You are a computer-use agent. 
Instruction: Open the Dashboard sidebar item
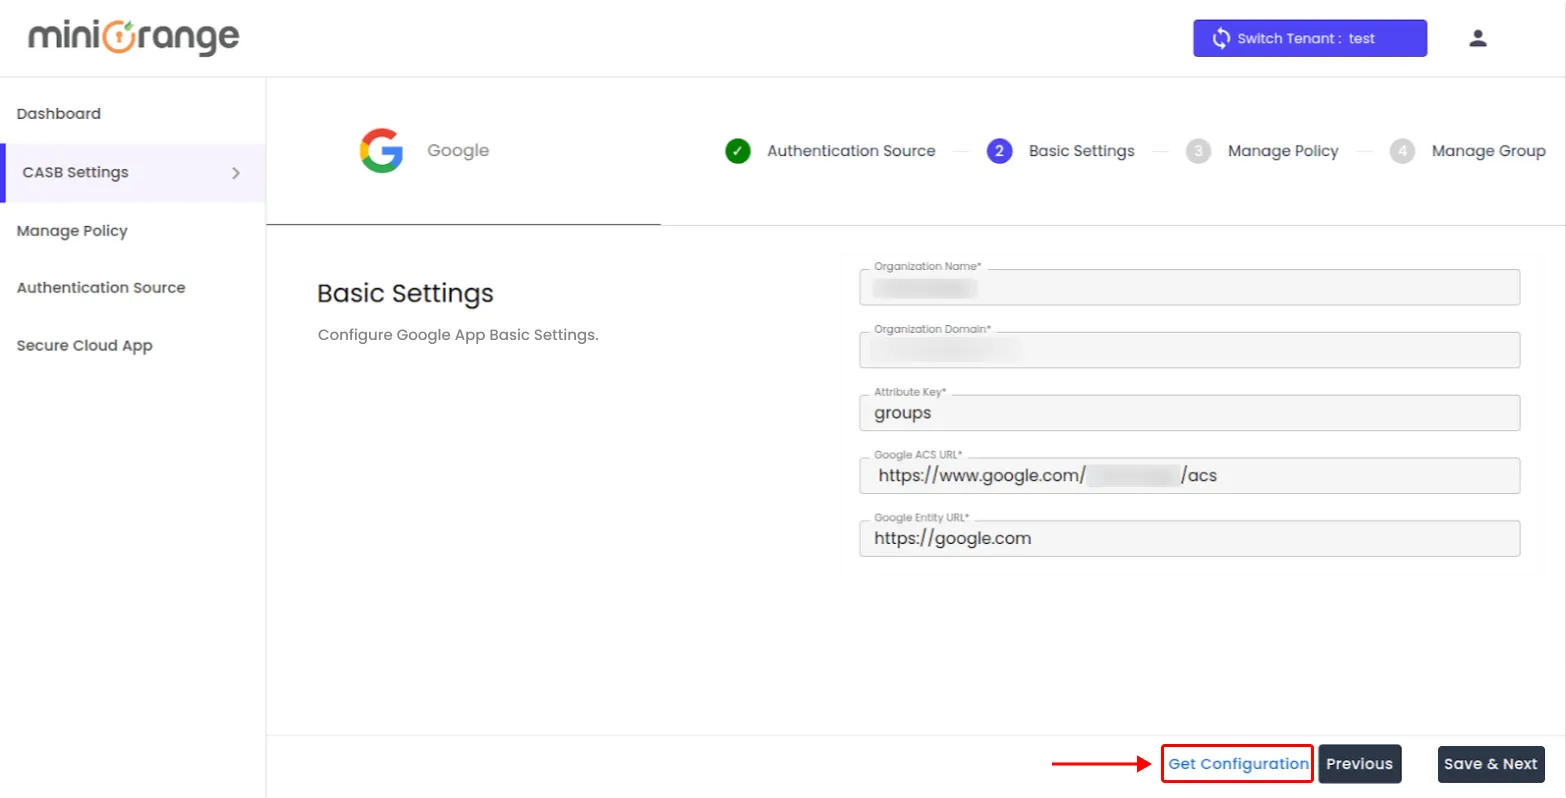click(58, 113)
